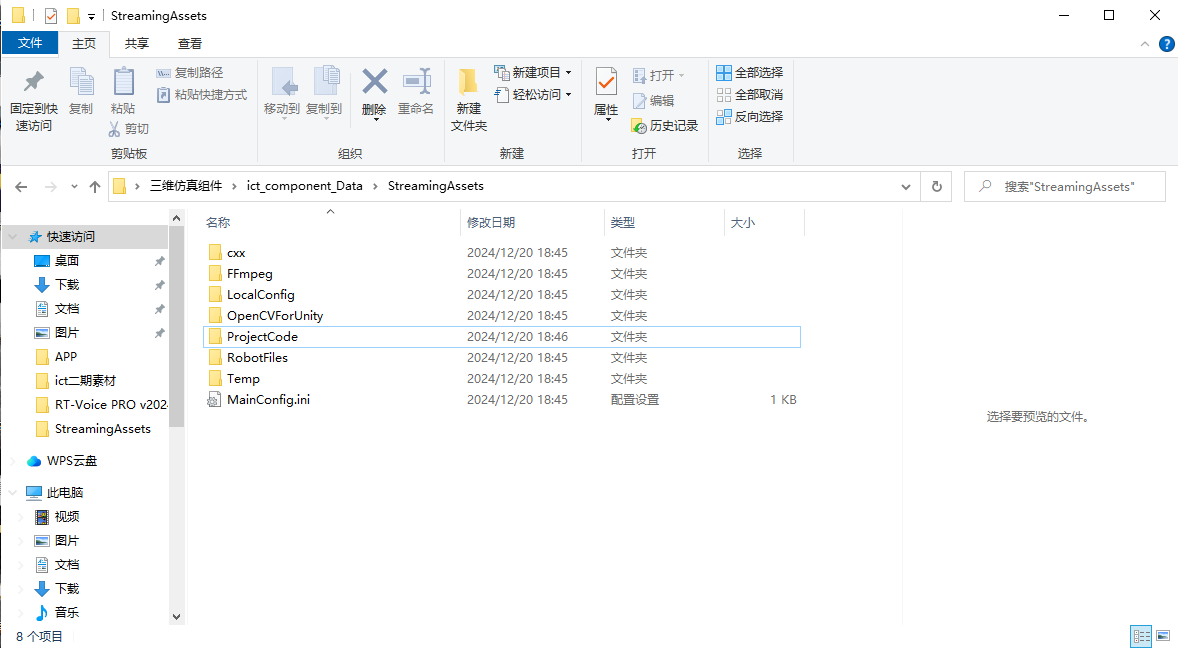
Task: Click the 重命名 rename icon
Action: [416, 82]
